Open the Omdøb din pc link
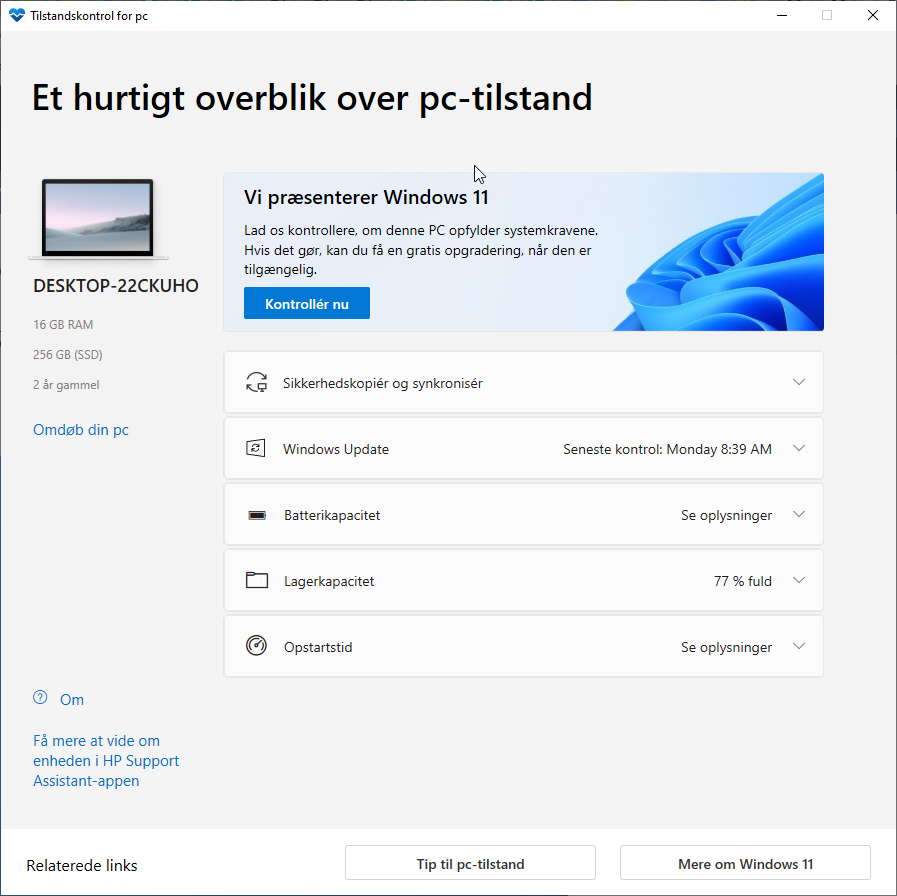This screenshot has width=897, height=896. [80, 430]
